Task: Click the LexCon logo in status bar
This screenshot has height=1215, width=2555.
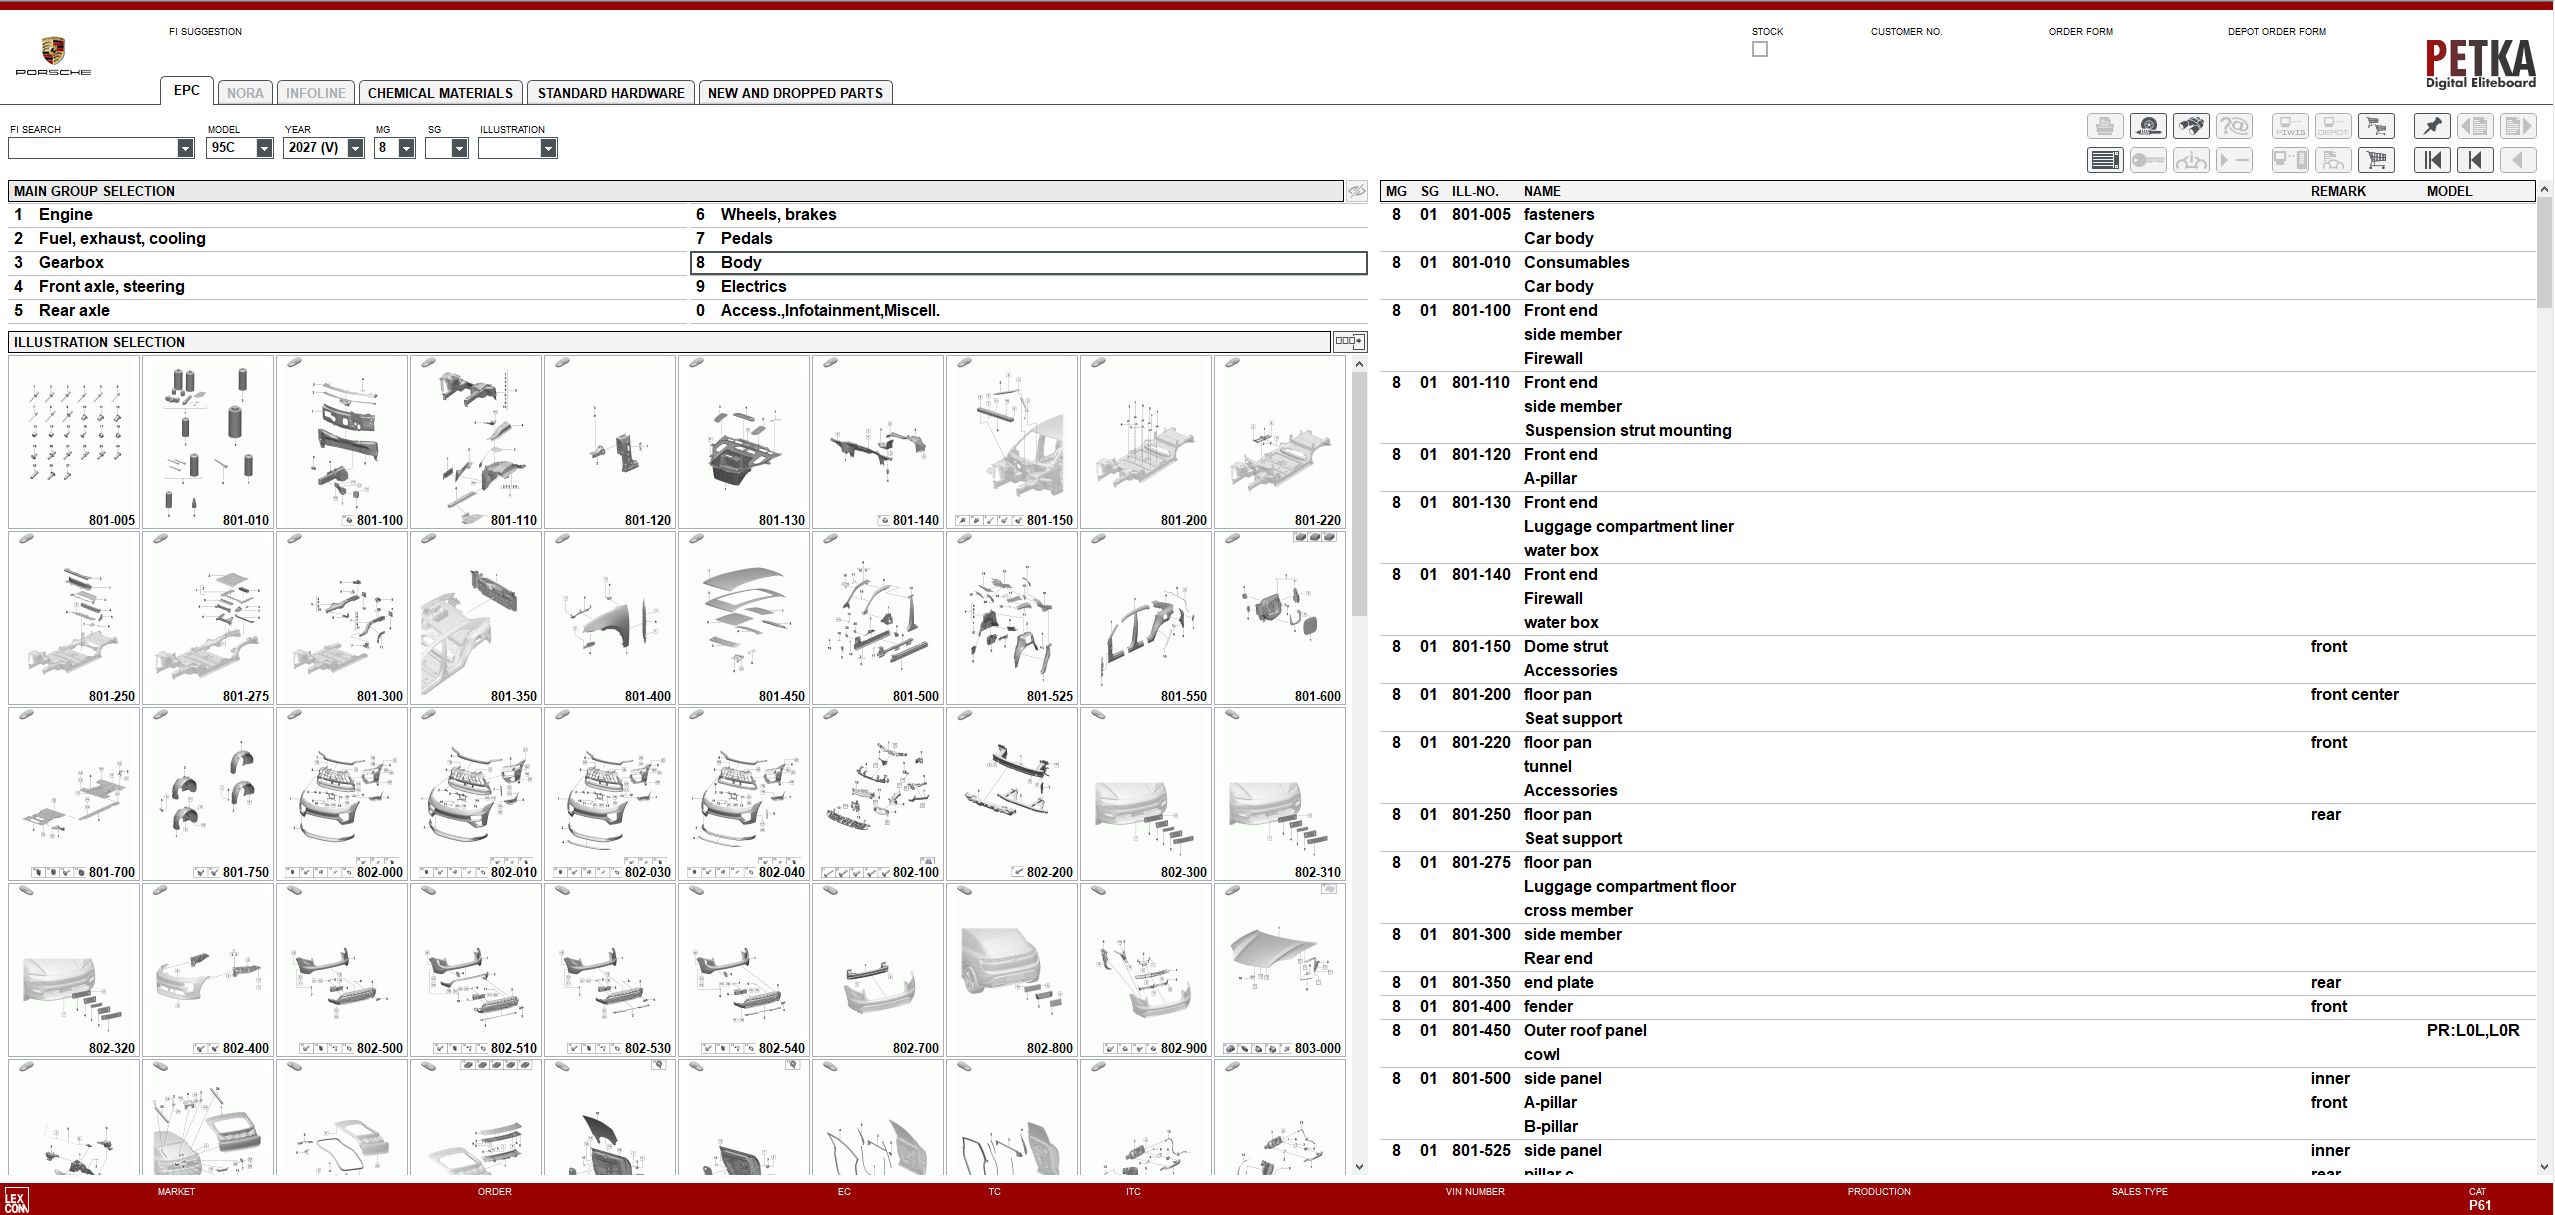Action: pos(16,1200)
